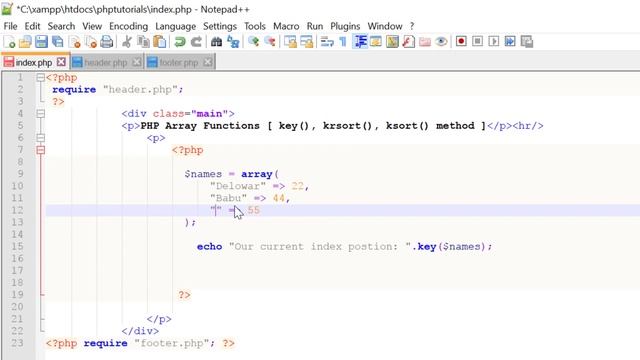The height and width of the screenshot is (360, 640).
Task: Toggle Show All Characters pilcrow icon
Action: pos(343,42)
